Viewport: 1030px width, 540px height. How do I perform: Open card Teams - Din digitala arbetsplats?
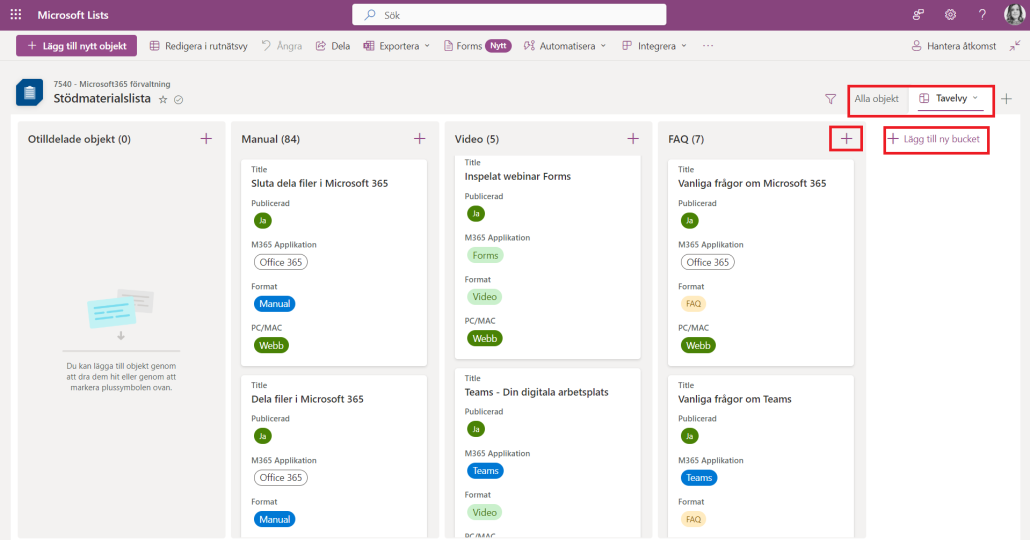547,453
